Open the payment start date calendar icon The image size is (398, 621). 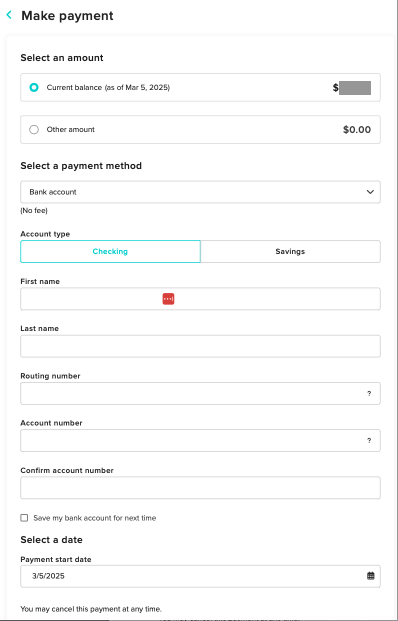pos(371,576)
